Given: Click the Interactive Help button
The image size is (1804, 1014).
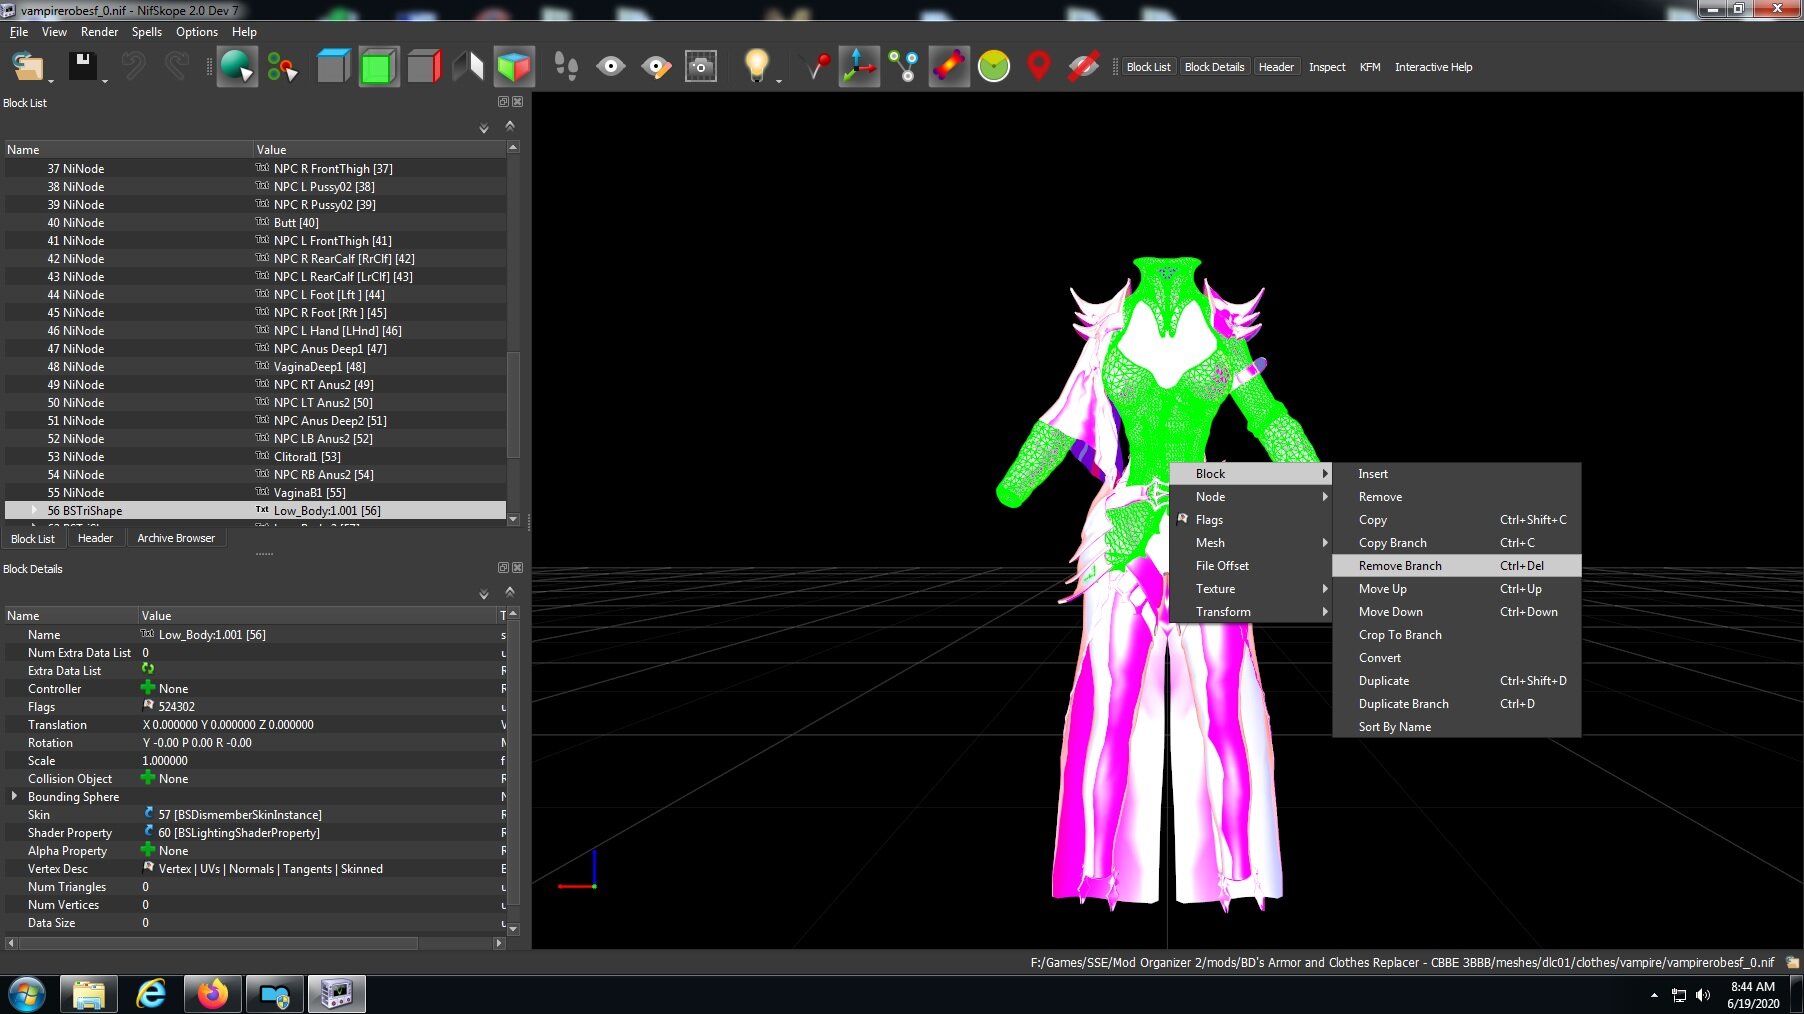Looking at the screenshot, I should [x=1433, y=67].
